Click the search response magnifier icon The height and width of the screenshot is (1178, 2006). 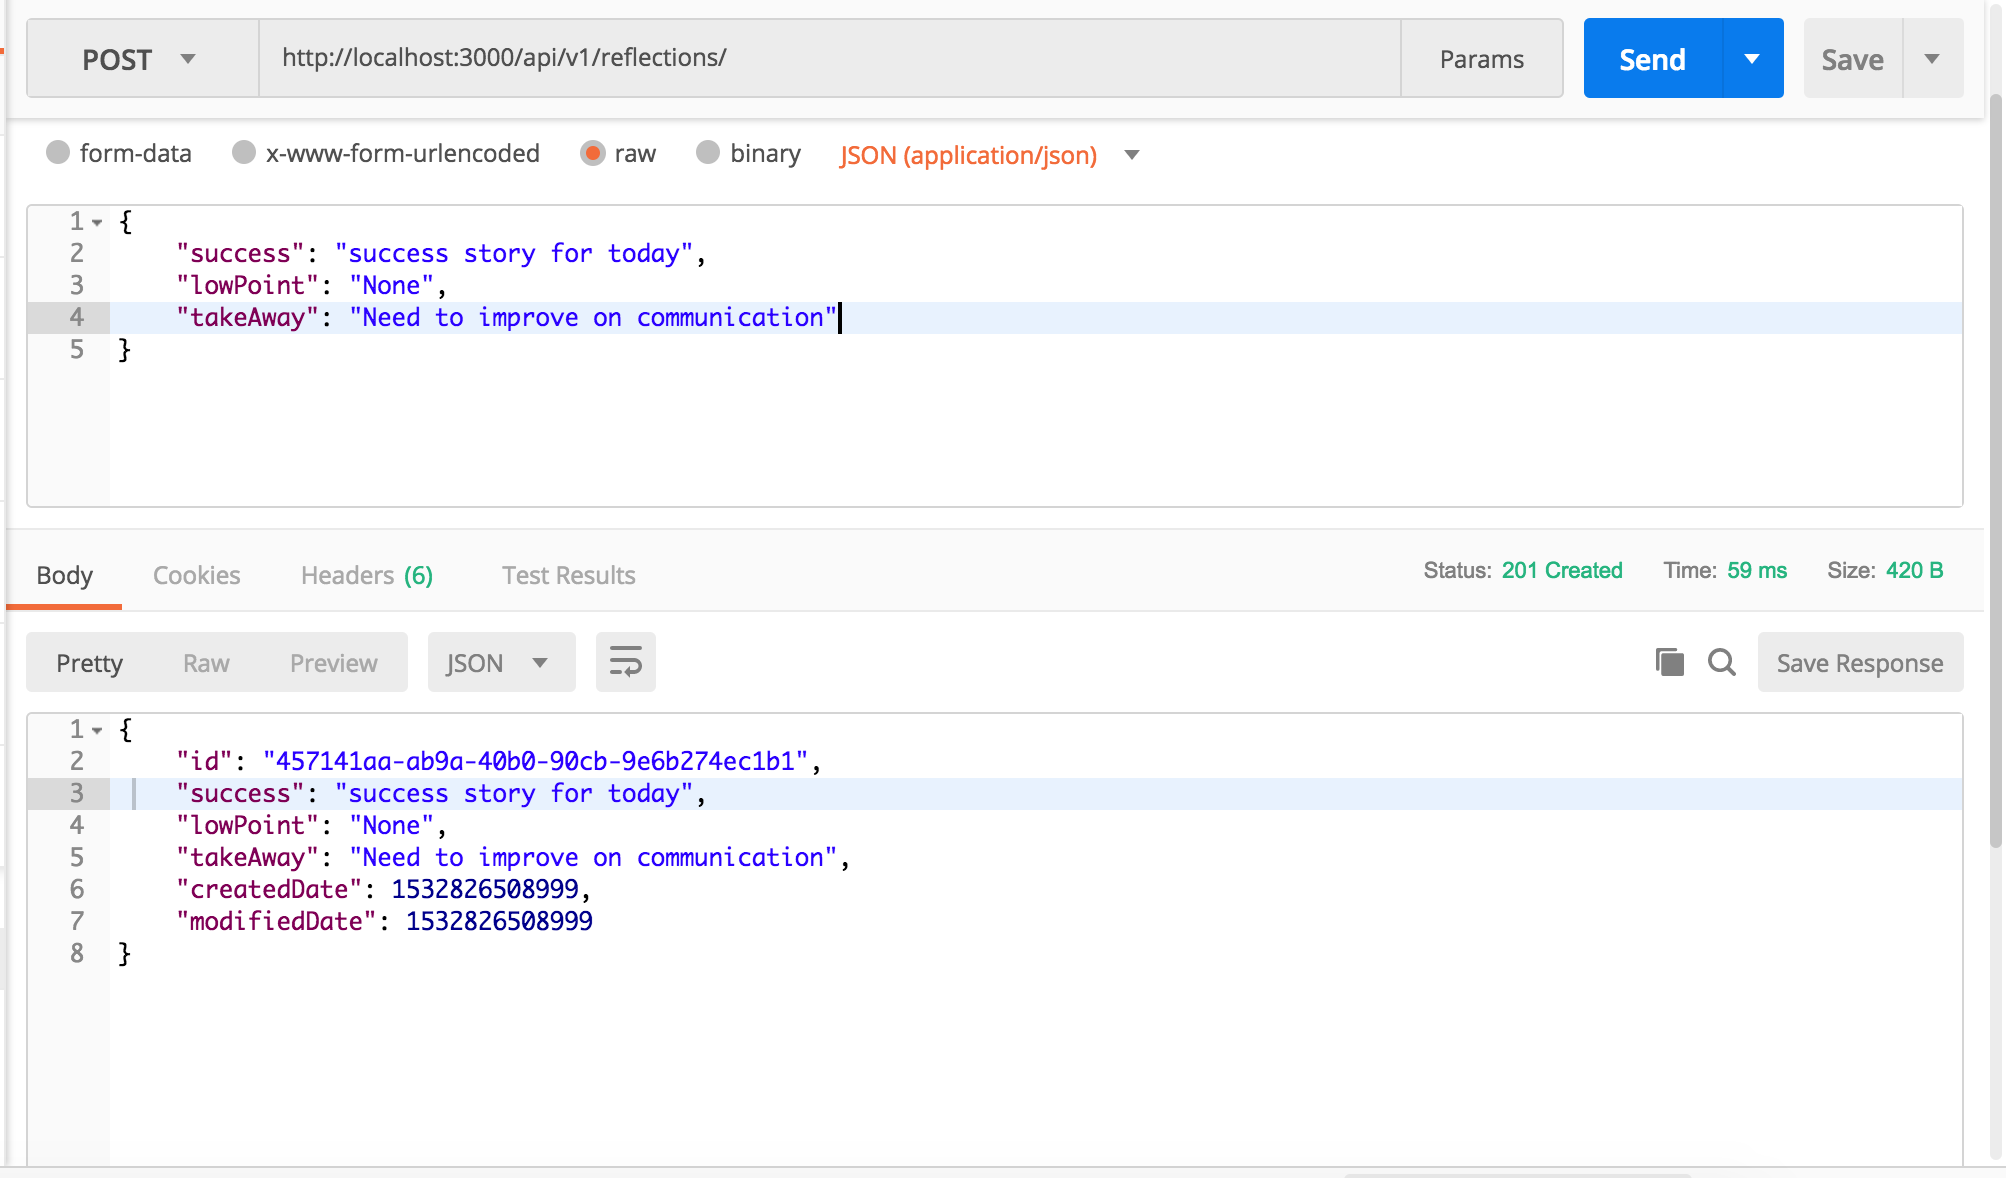click(1721, 662)
